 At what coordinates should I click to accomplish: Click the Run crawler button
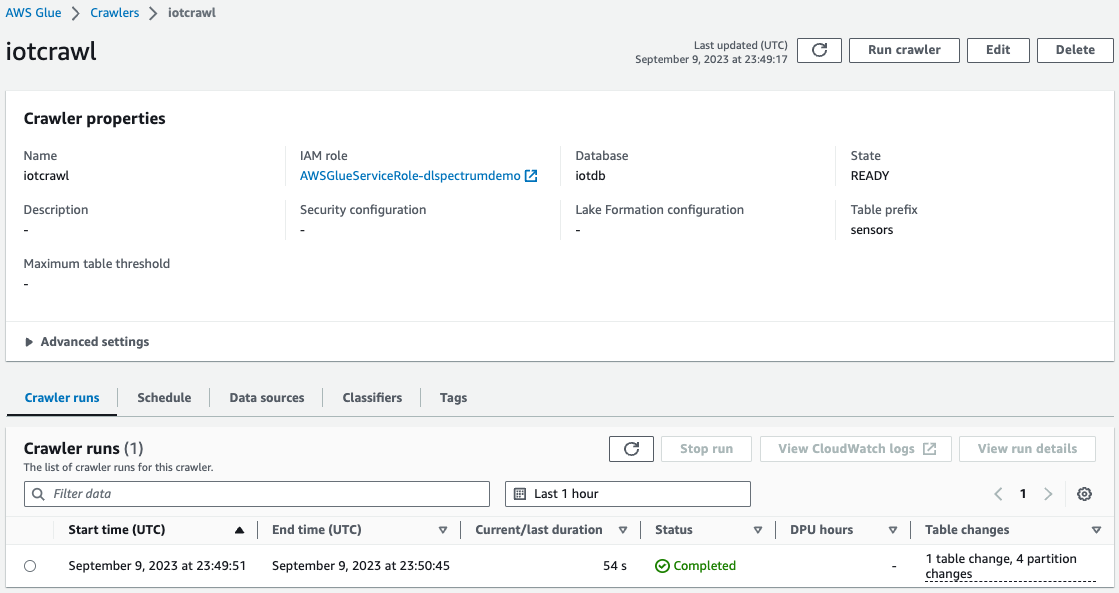click(x=904, y=50)
